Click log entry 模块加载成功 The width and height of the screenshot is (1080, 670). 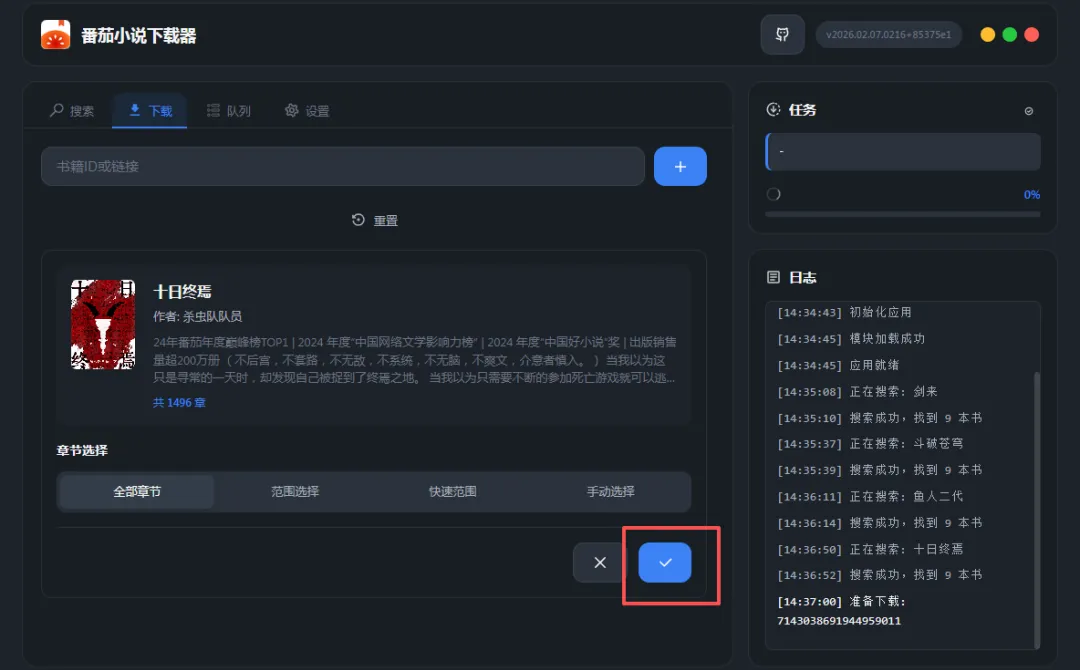pos(851,338)
